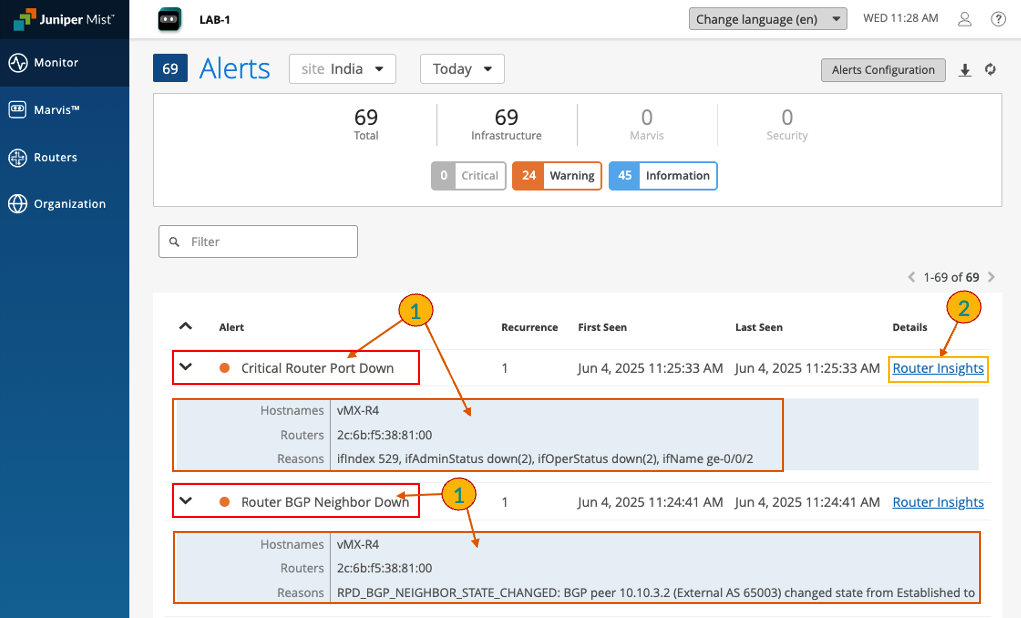
Task: Collapse the Router BGP Neighbor Down alert
Action: (185, 501)
